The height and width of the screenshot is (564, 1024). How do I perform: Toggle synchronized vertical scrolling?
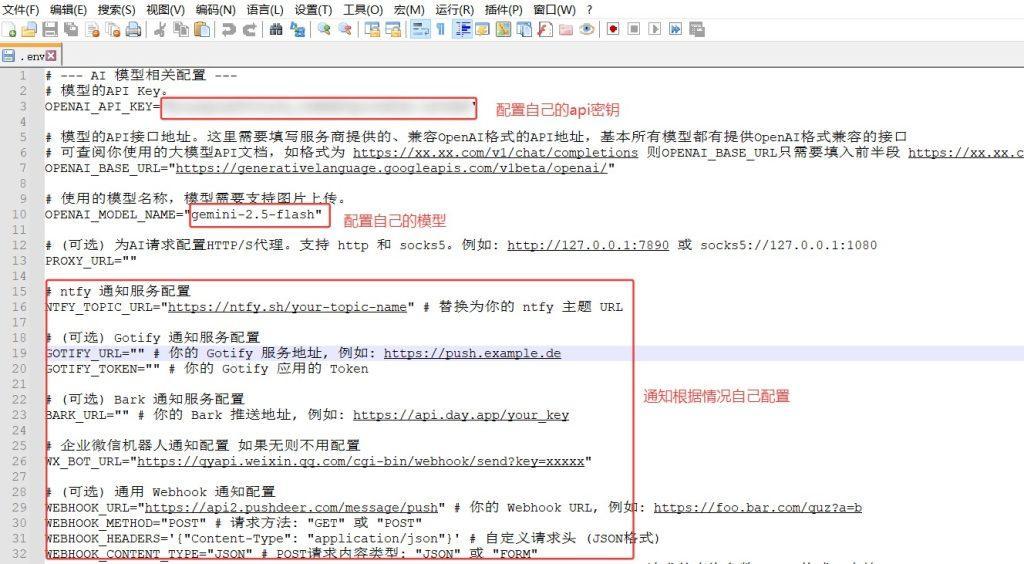[372, 29]
